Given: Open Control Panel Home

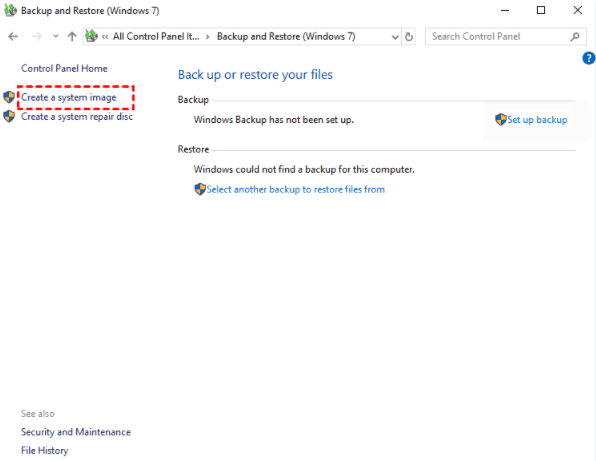Looking at the screenshot, I should pyautogui.click(x=64, y=68).
